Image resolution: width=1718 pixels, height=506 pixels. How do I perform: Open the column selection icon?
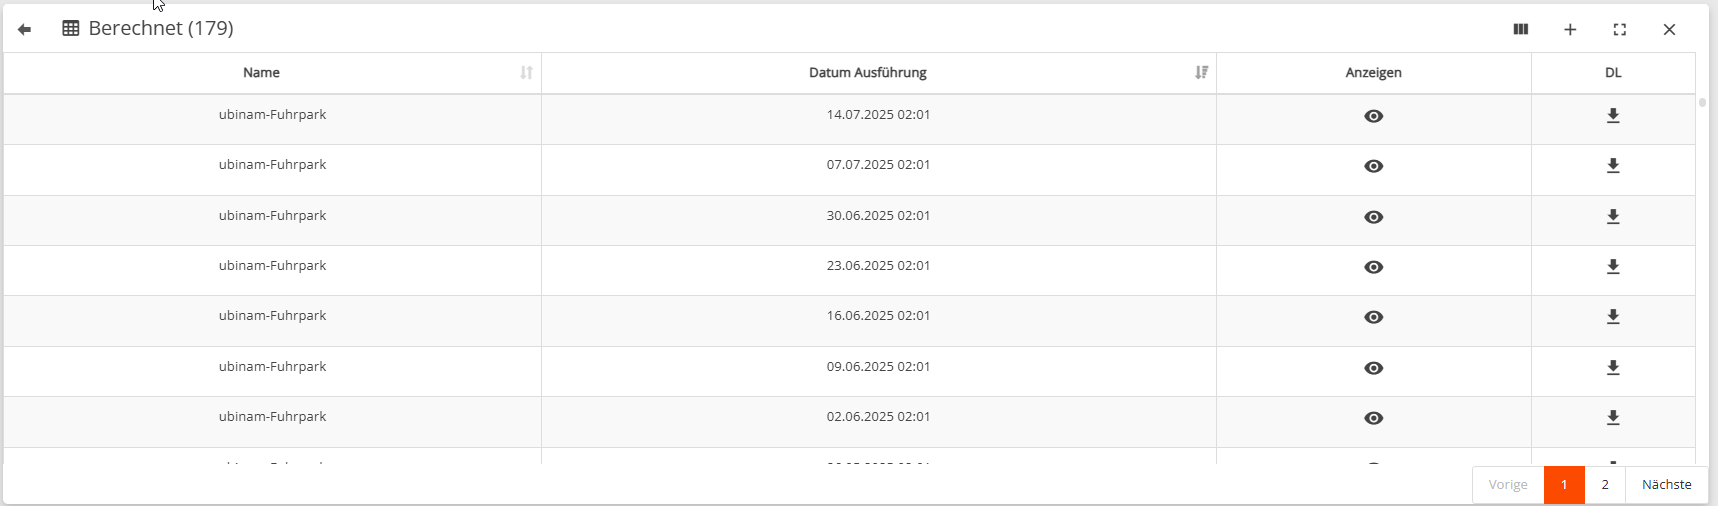[1520, 30]
